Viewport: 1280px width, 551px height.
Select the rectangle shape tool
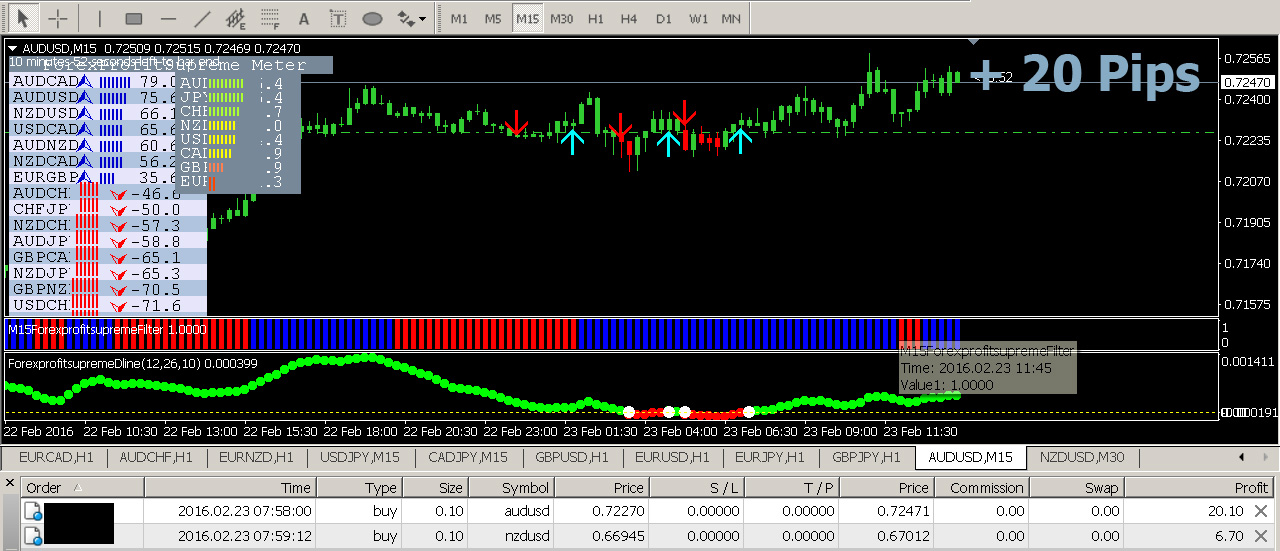click(x=133, y=17)
